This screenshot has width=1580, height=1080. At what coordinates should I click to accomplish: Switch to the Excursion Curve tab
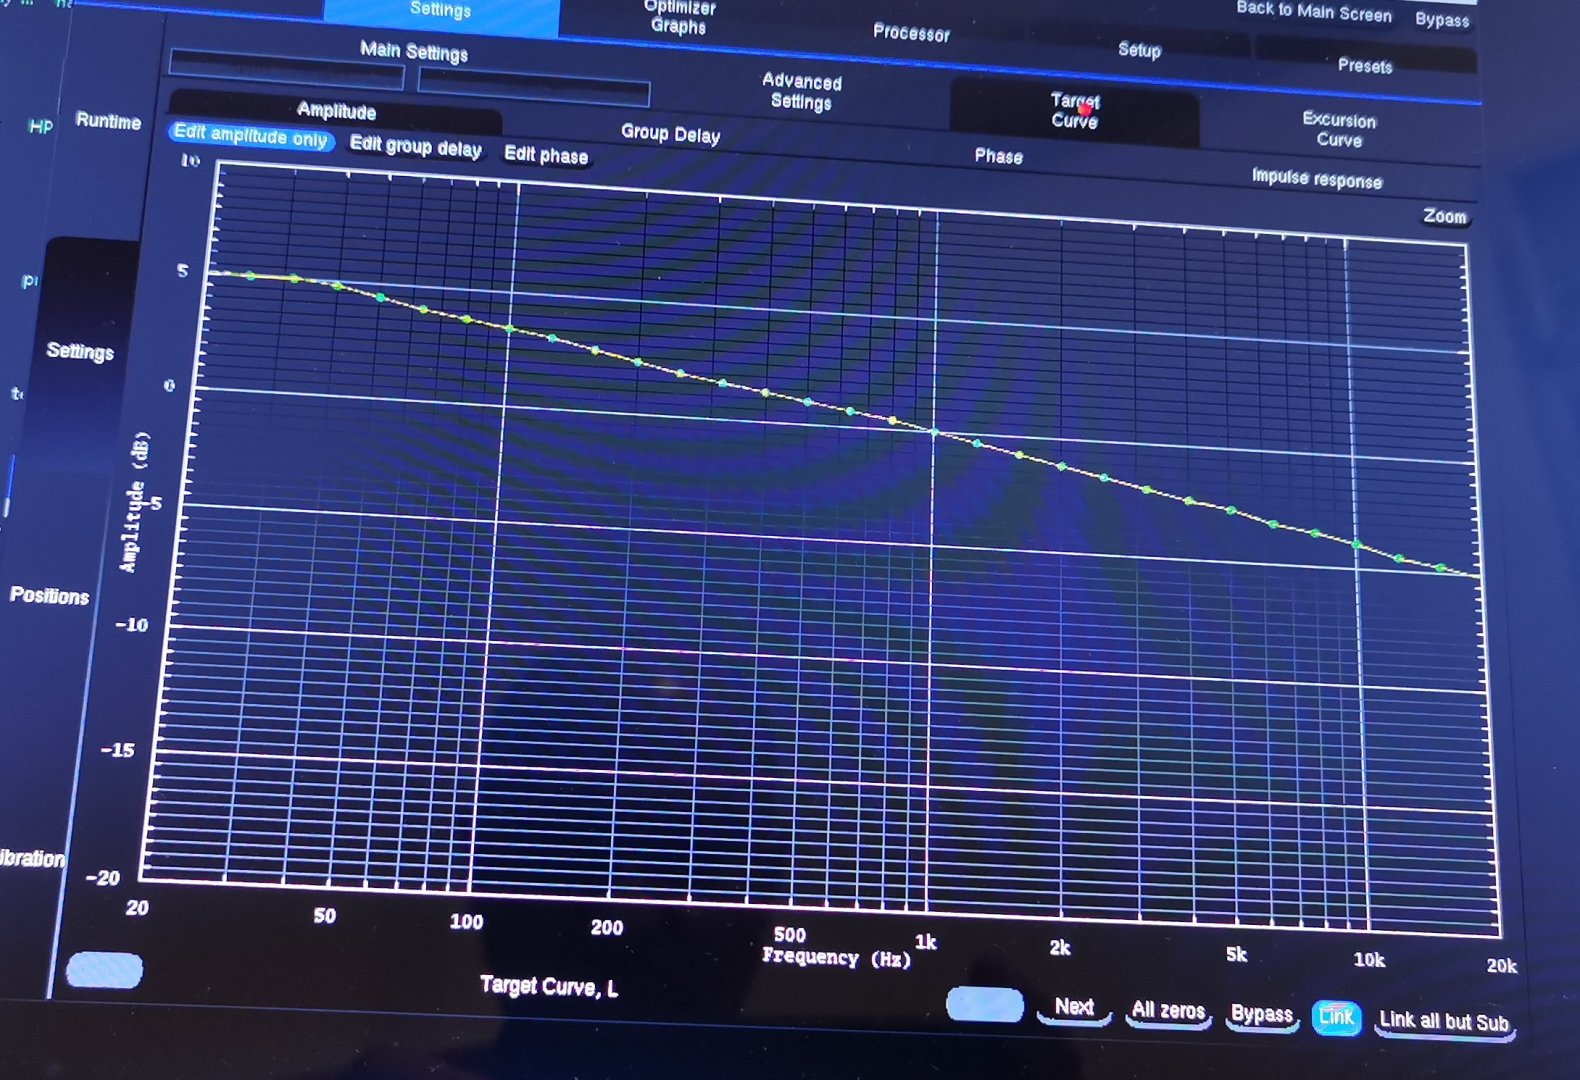point(1339,129)
